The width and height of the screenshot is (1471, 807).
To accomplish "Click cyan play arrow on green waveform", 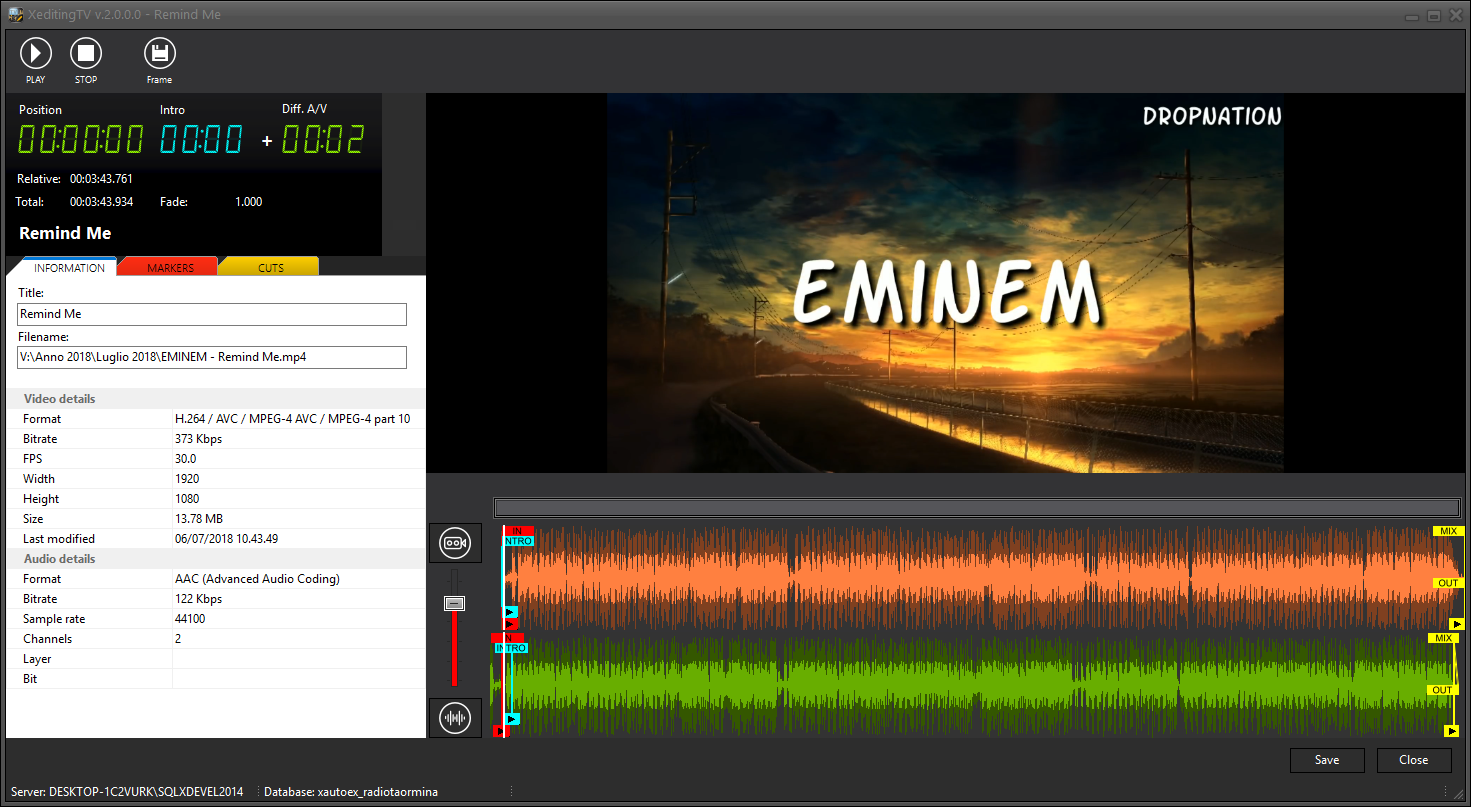I will click(x=512, y=719).
